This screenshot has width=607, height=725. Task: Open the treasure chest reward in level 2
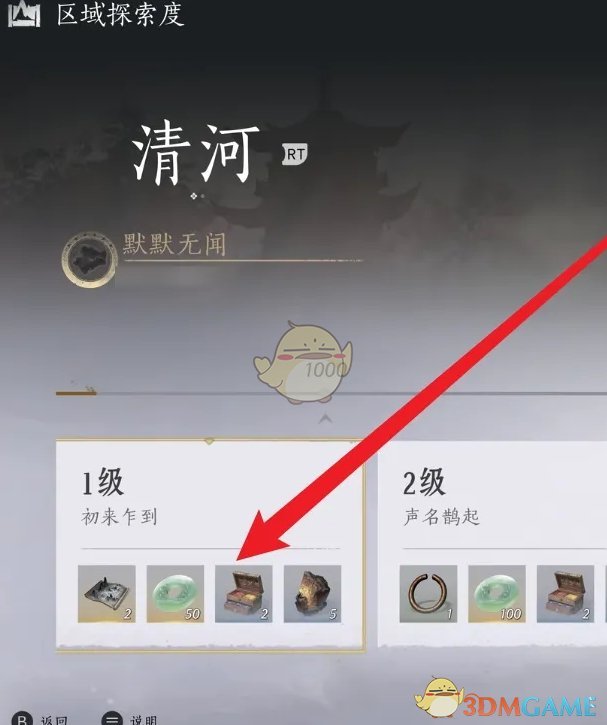click(x=565, y=594)
